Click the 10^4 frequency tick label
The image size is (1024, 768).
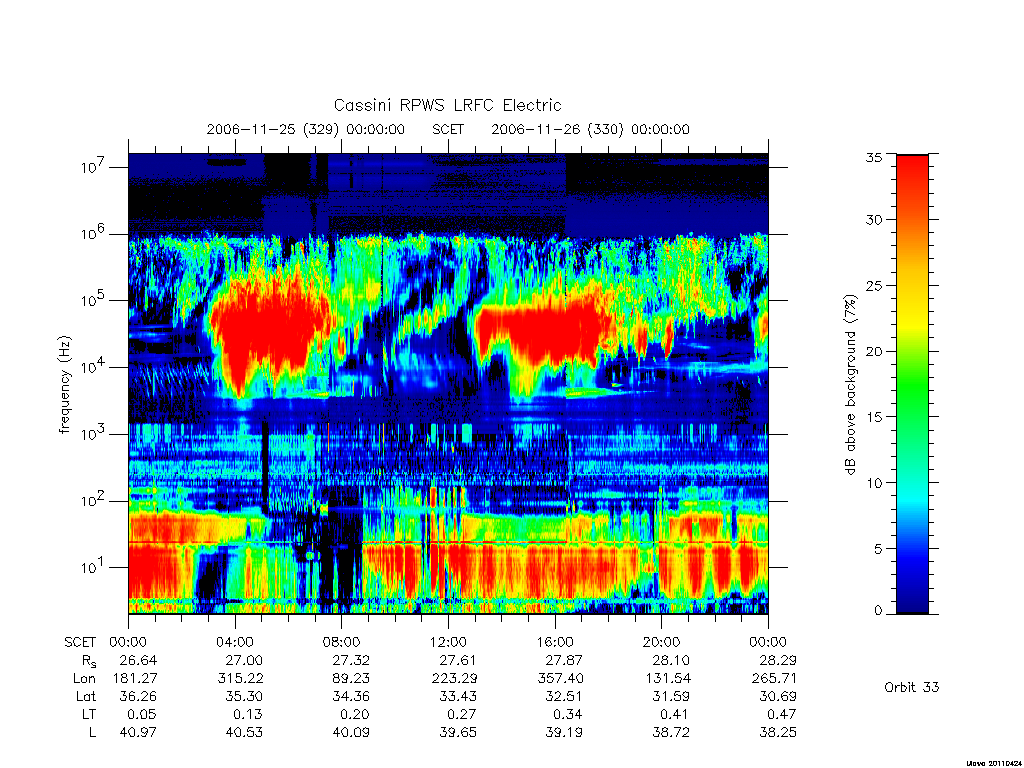pos(93,367)
